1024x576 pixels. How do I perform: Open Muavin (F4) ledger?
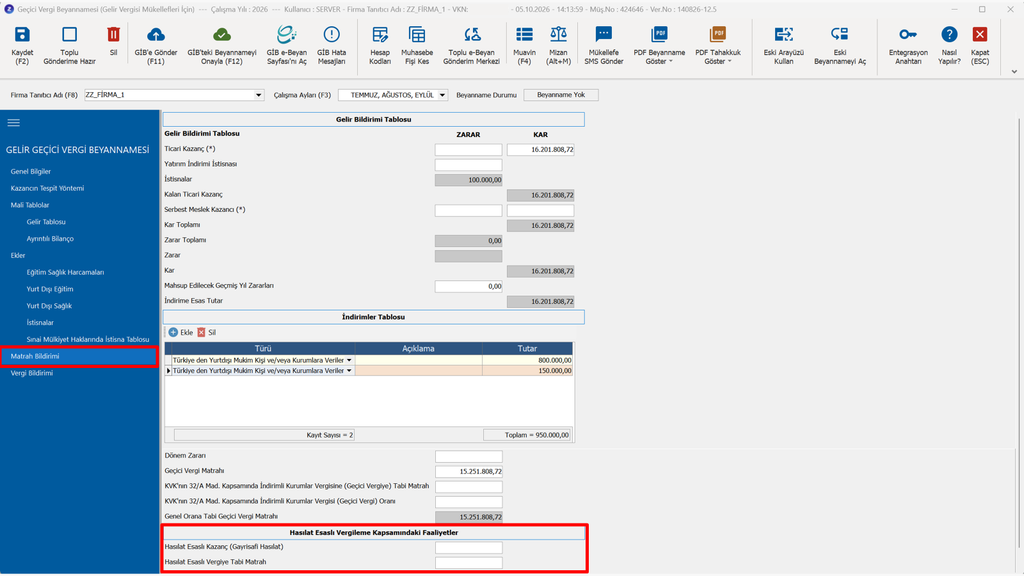click(x=524, y=45)
